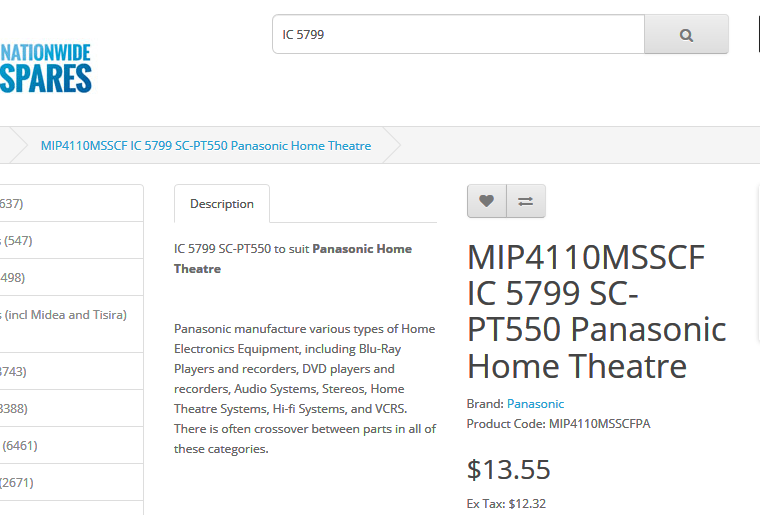Select the sidebar category ending in 388
This screenshot has width=760, height=515.
(71, 408)
